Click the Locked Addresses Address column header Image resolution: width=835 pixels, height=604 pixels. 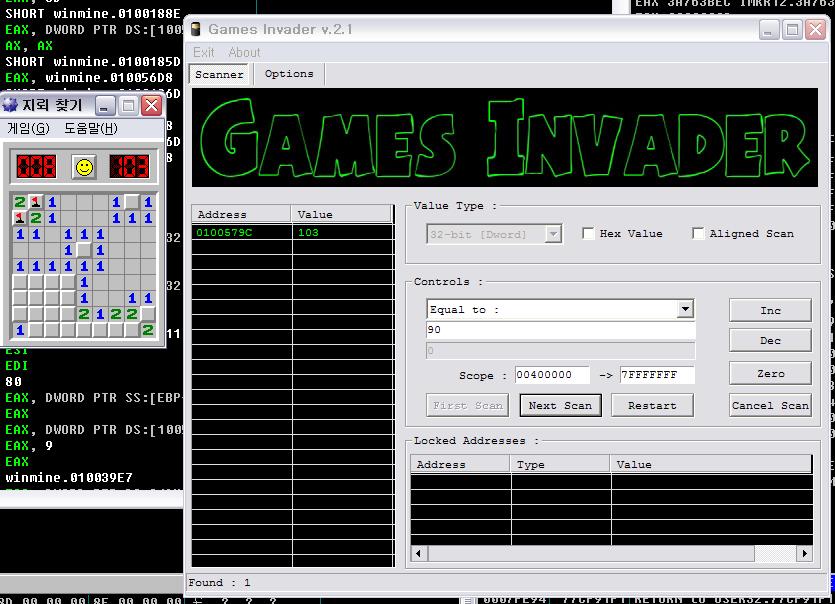point(460,464)
